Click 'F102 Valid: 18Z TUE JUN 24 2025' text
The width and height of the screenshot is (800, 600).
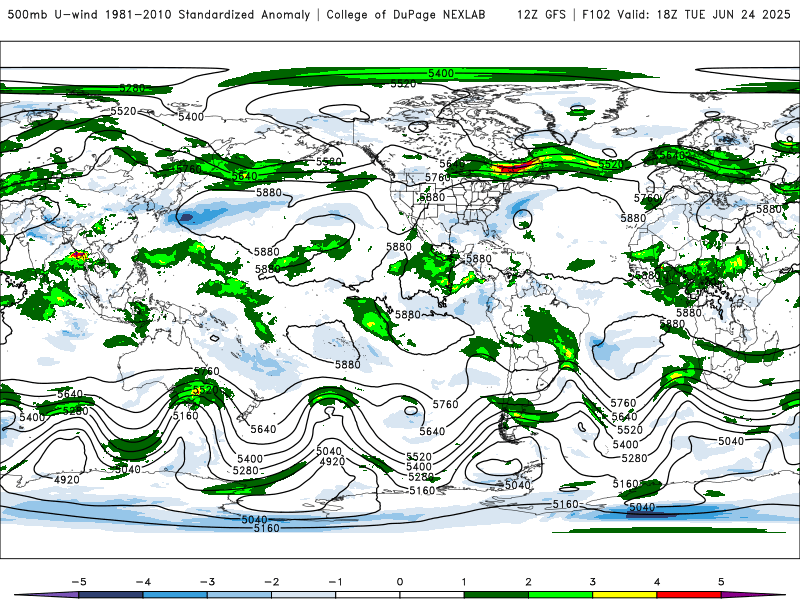click(x=686, y=15)
